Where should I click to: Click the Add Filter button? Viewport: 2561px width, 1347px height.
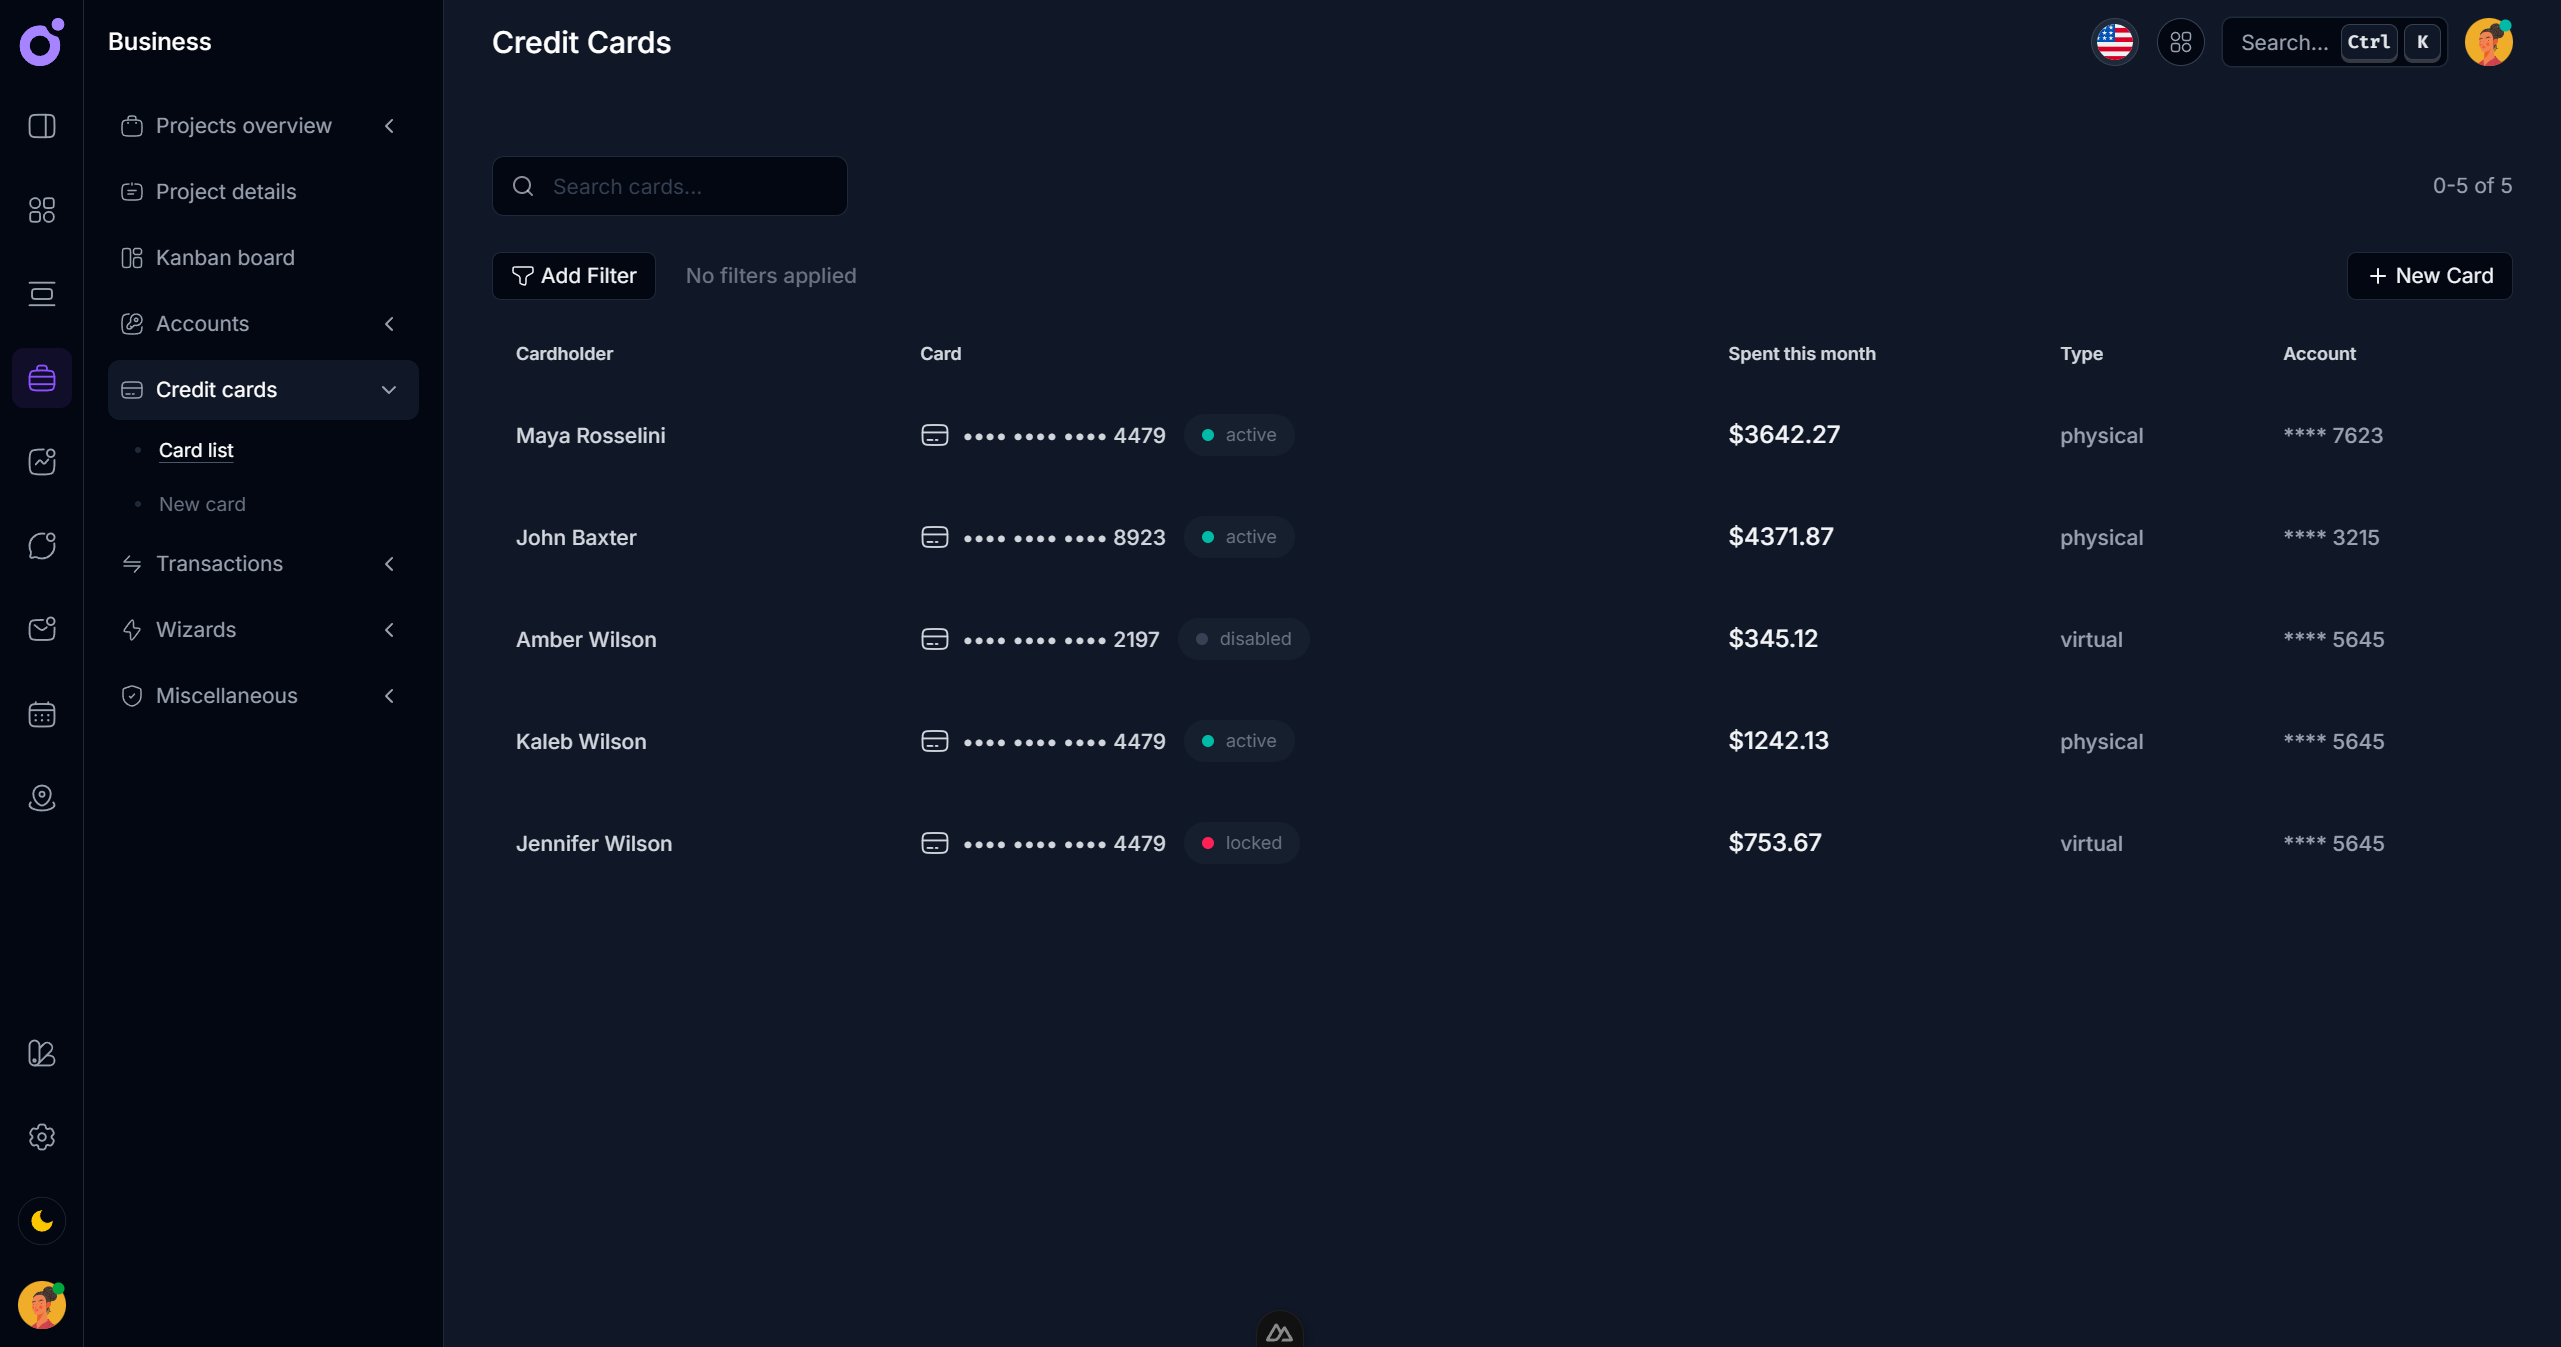(x=574, y=276)
